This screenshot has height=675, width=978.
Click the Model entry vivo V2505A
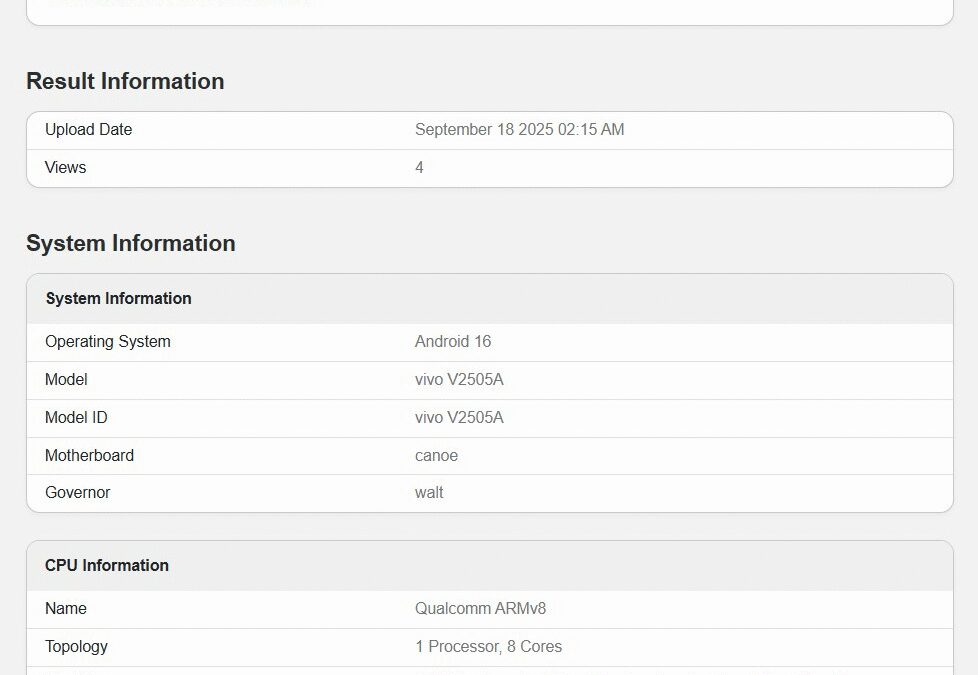click(459, 379)
